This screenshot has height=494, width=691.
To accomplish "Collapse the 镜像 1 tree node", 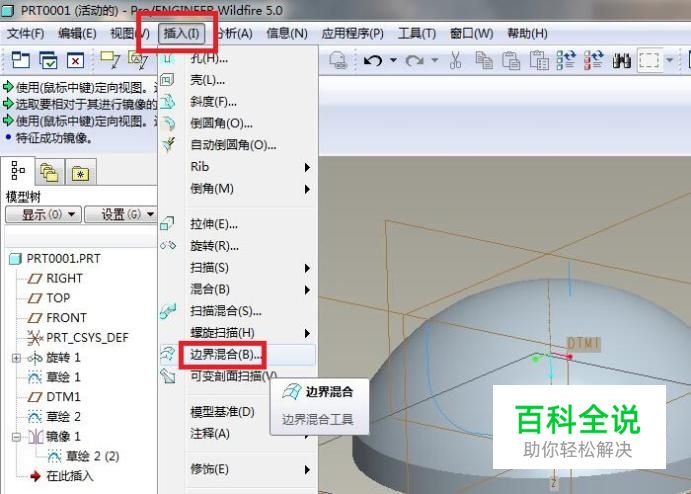I will [x=16, y=437].
